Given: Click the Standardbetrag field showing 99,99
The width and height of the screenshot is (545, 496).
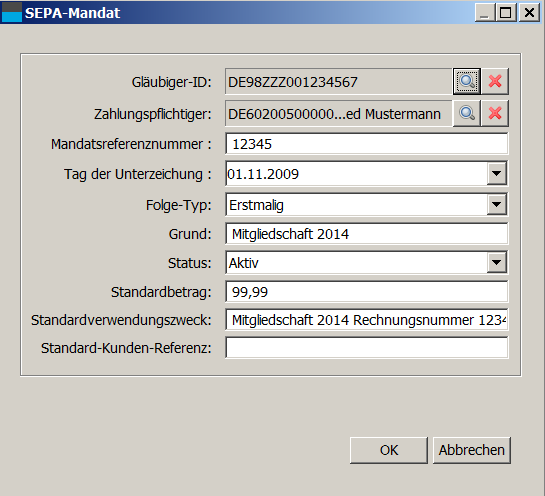Looking at the screenshot, I should click(x=367, y=292).
